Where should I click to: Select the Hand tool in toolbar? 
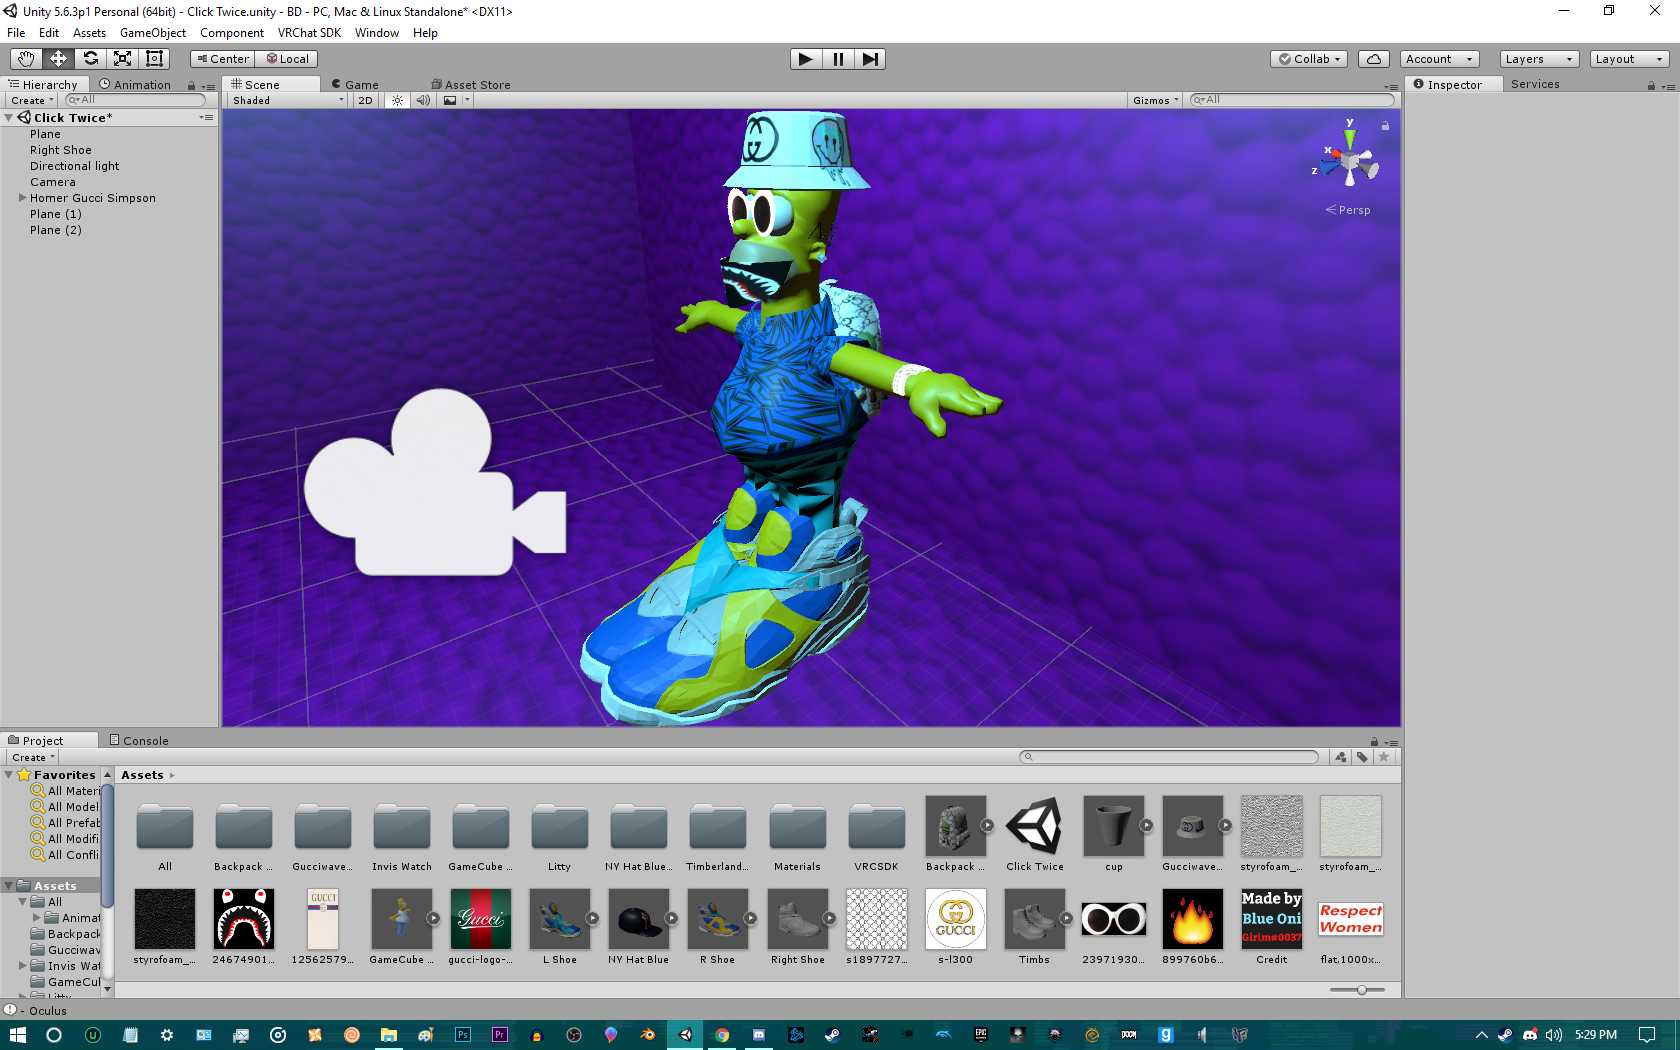(26, 59)
